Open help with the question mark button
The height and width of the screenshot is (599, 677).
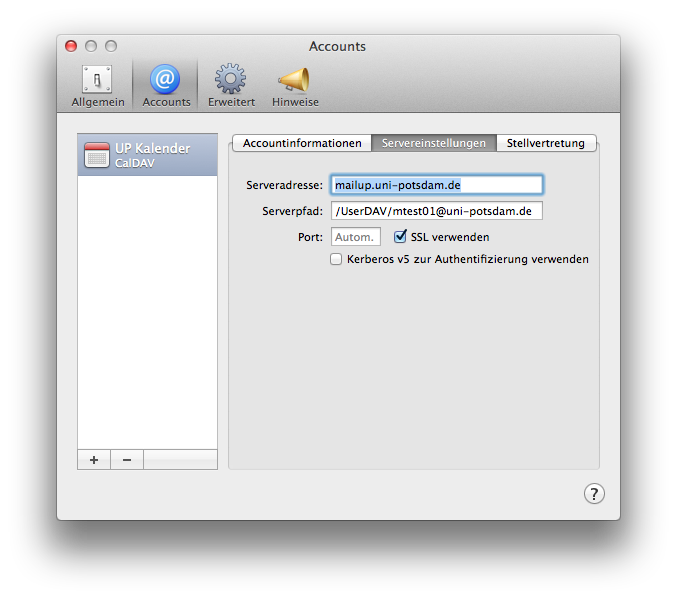pyautogui.click(x=594, y=493)
